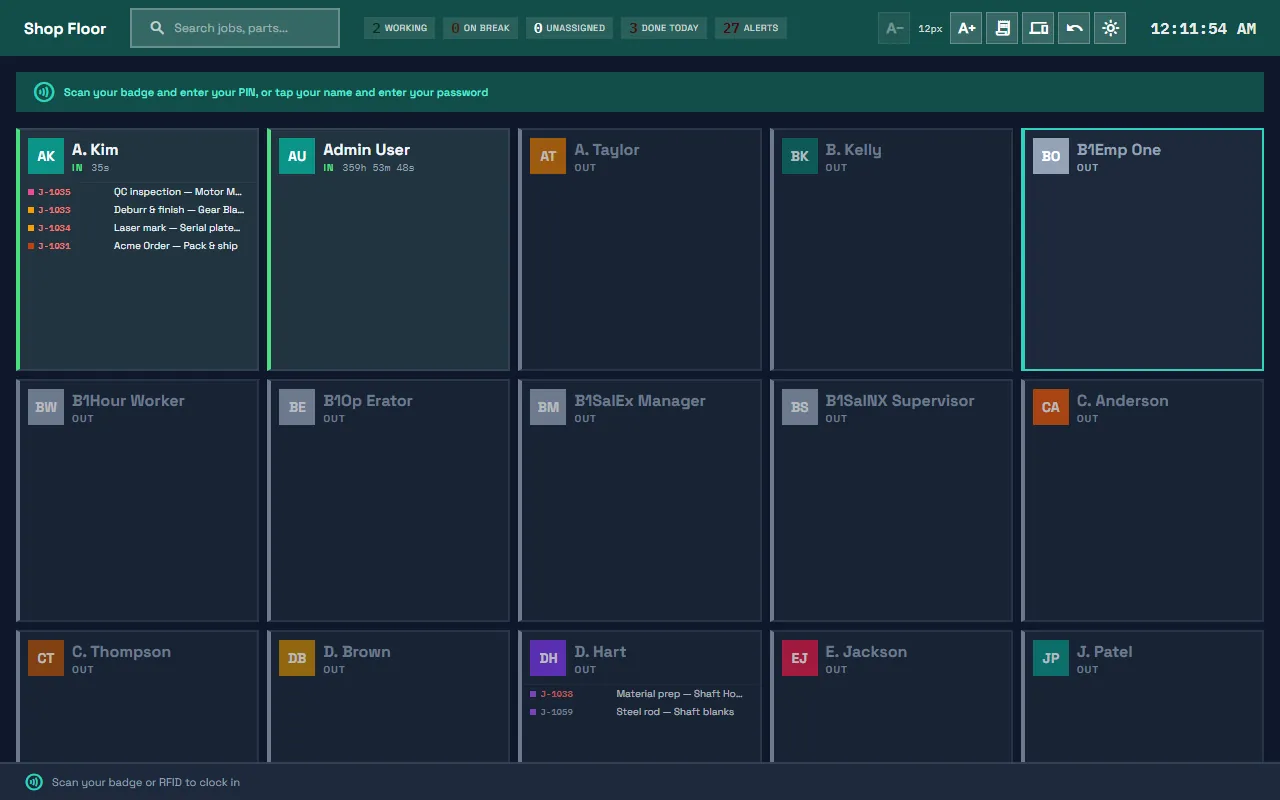Click the AU avatar for Admin User
This screenshot has width=1280, height=800.
297,156
